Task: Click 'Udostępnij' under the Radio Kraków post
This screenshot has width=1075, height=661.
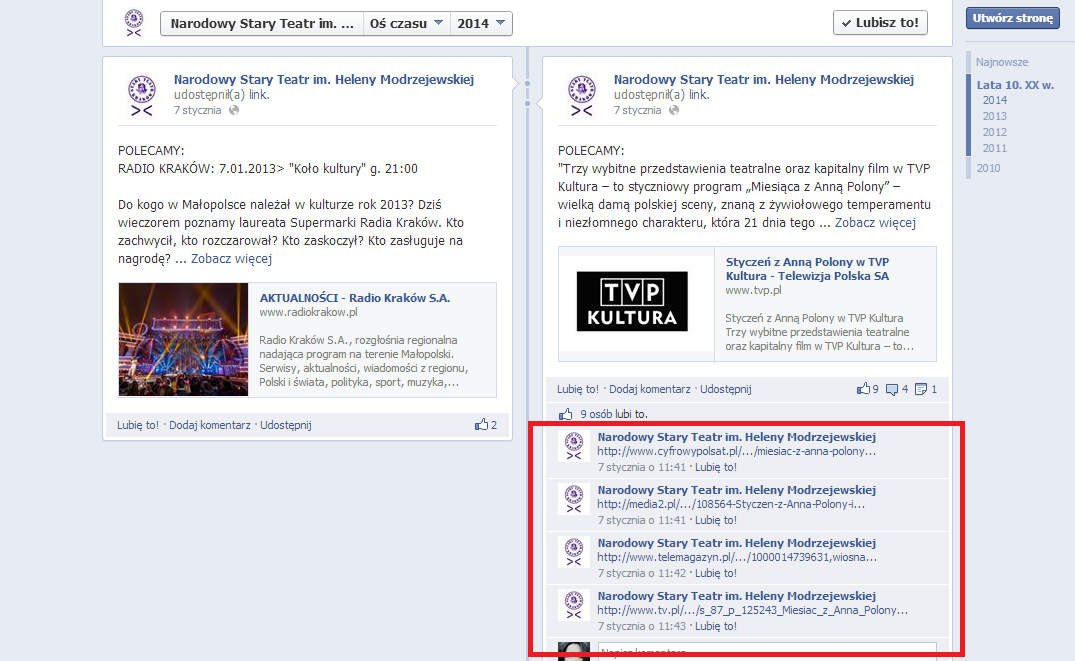Action: 286,425
